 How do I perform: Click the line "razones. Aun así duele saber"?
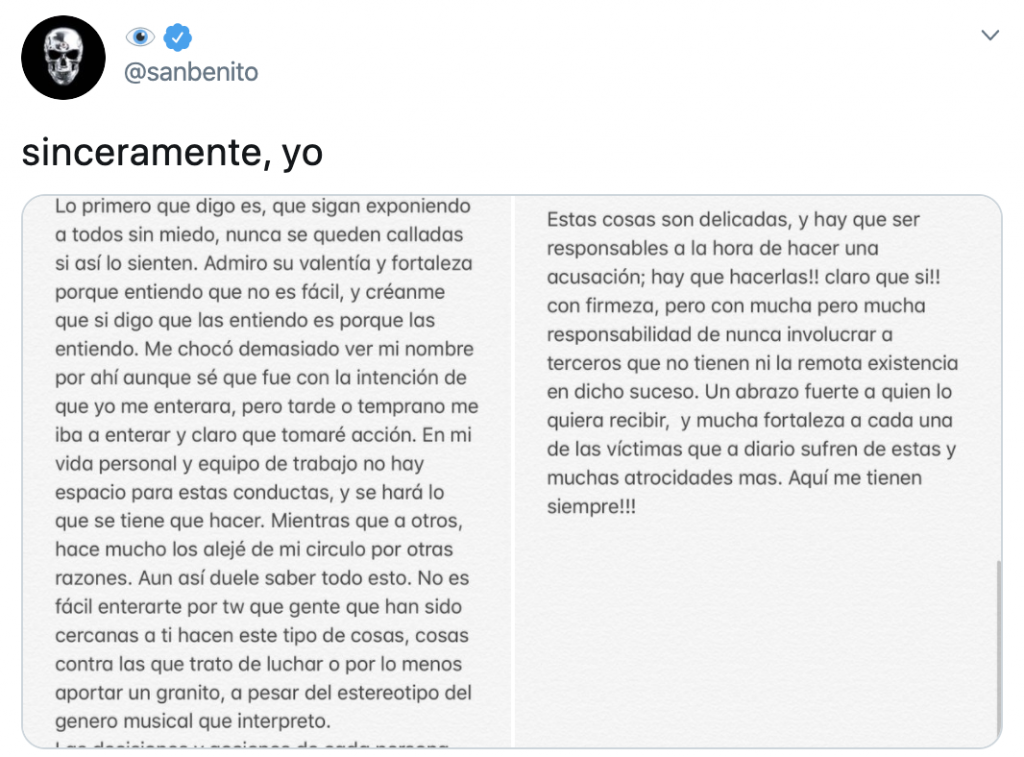(262, 578)
